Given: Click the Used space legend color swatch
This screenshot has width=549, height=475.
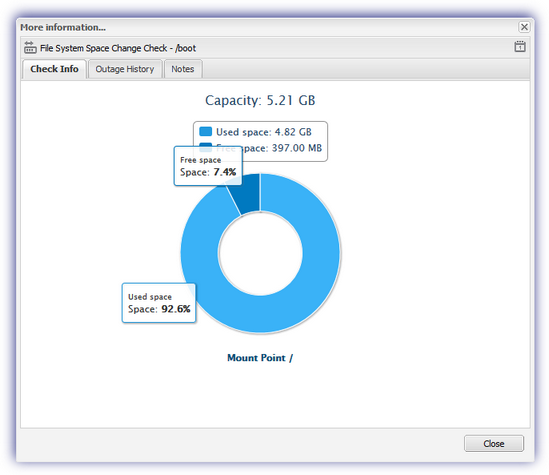Looking at the screenshot, I should [206, 132].
